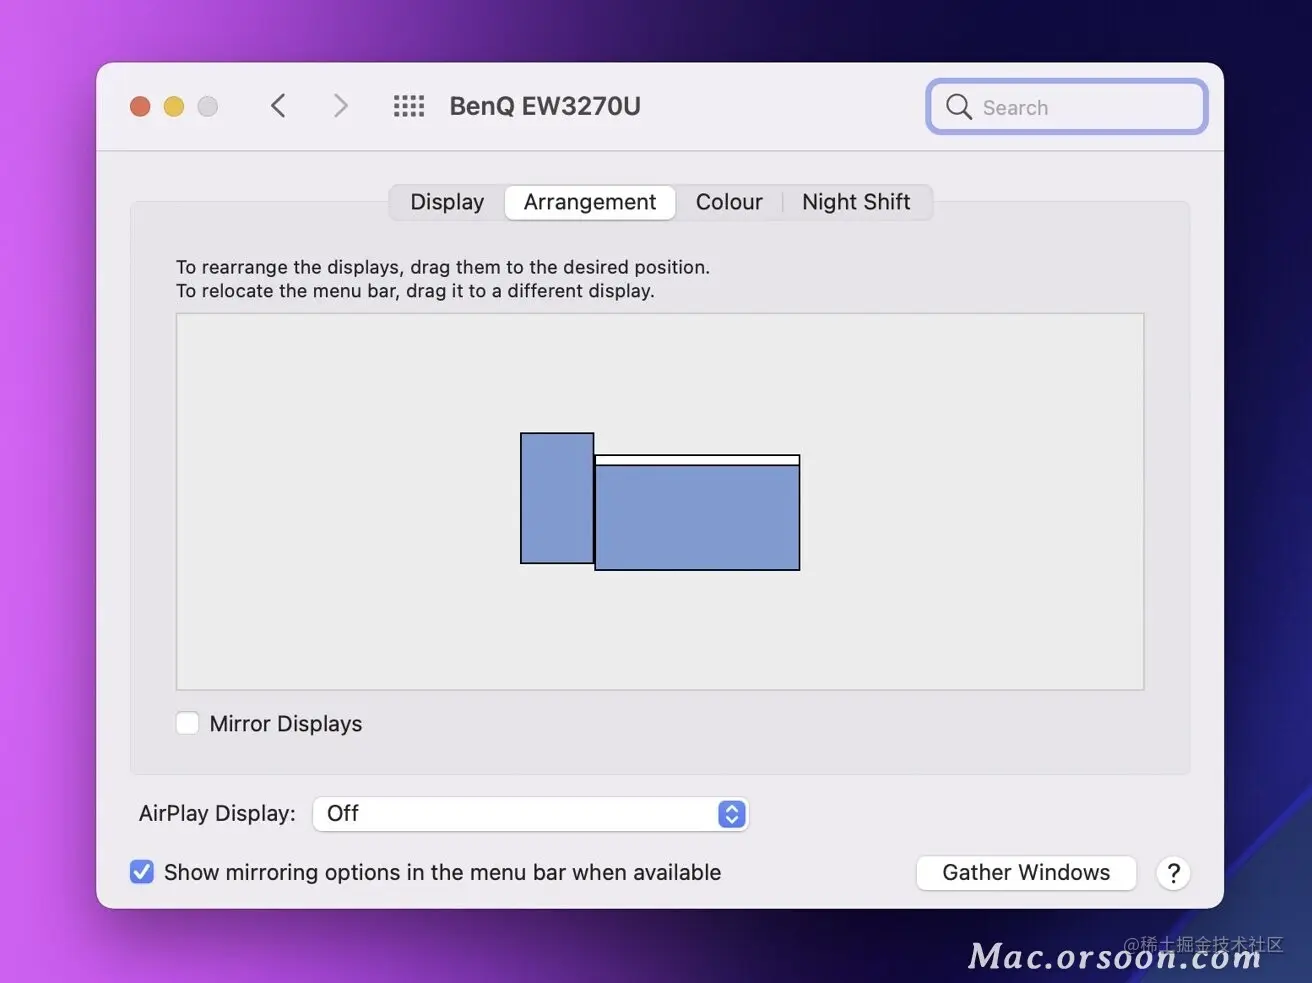Click the 'To rearrange the displays' instruction text

443,267
